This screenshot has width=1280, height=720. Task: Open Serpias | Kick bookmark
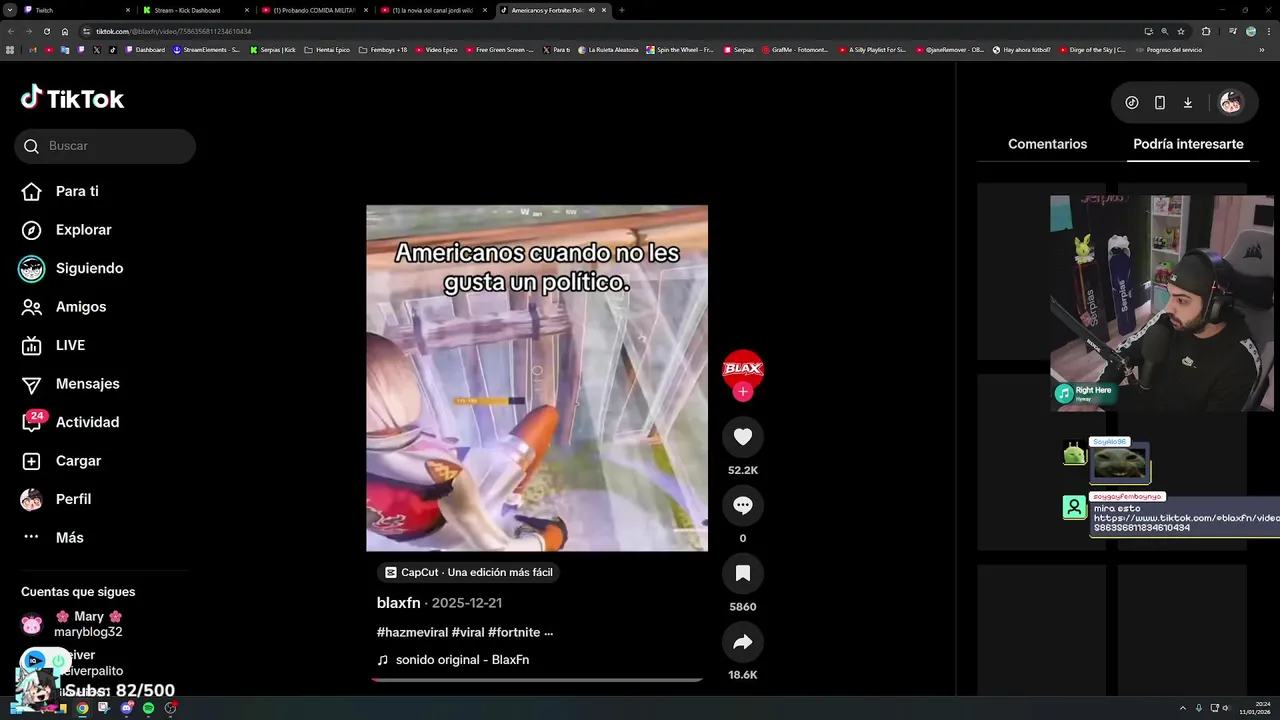click(273, 49)
